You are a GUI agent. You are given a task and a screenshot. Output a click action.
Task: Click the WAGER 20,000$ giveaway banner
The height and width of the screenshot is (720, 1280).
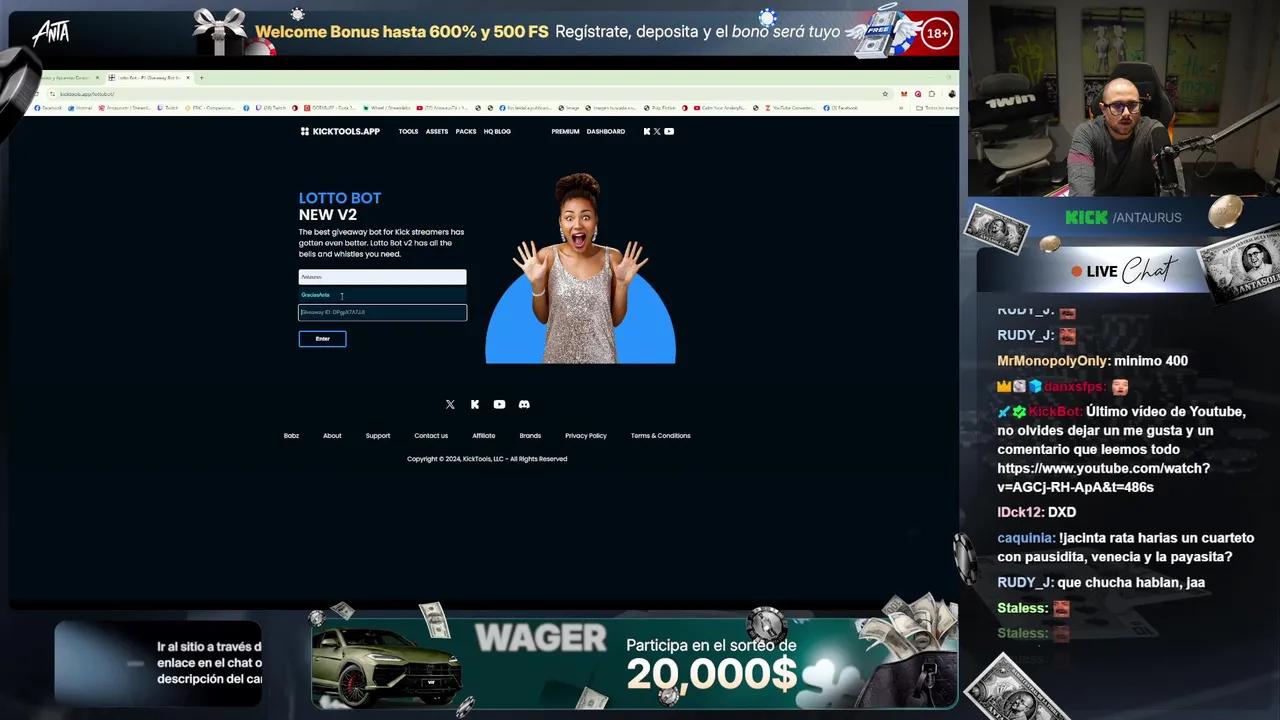point(634,663)
